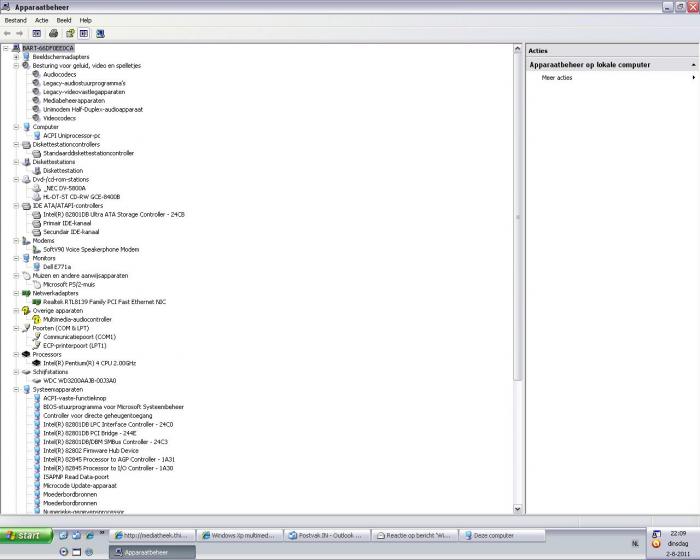Open the Actie menu
Viewport: 700px width, 560px height.
(x=42, y=20)
